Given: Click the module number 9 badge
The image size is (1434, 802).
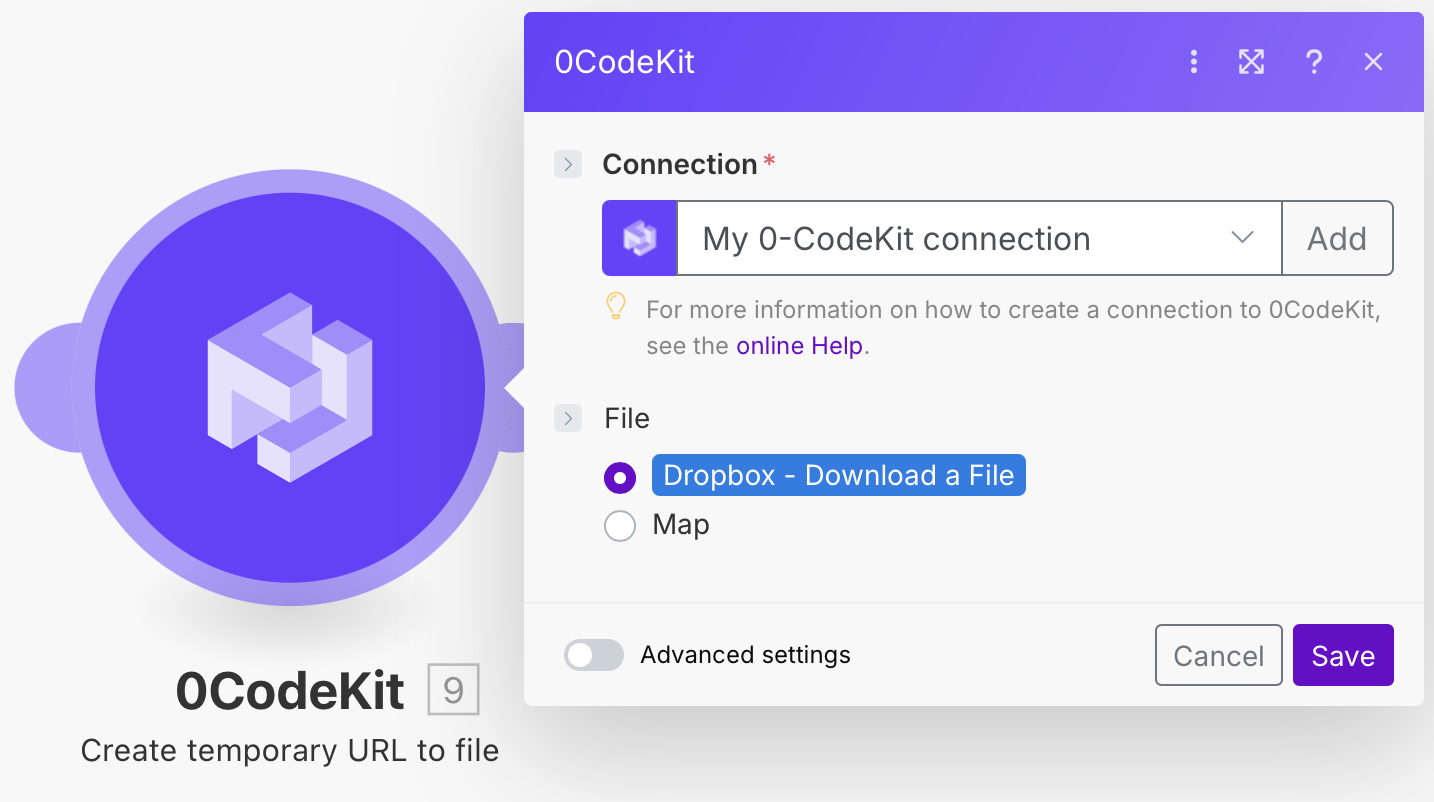Looking at the screenshot, I should (453, 689).
